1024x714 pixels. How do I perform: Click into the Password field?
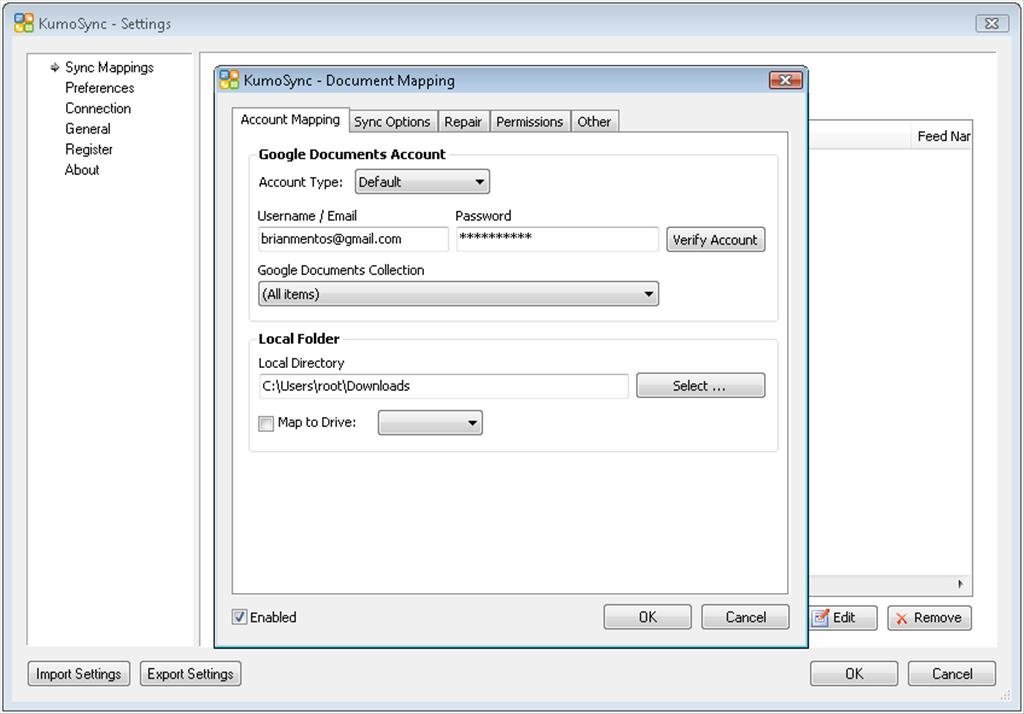557,239
